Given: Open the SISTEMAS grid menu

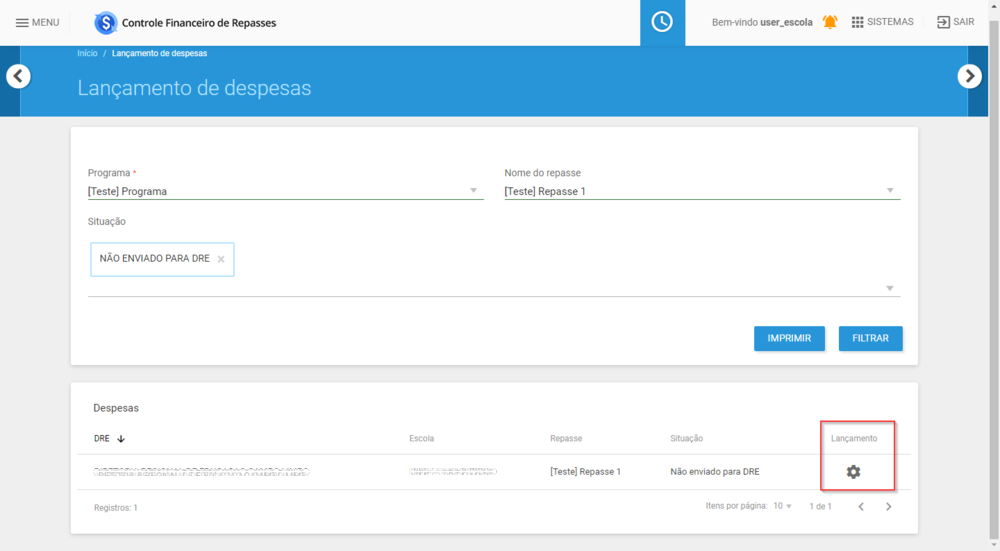Looking at the screenshot, I should tap(882, 22).
